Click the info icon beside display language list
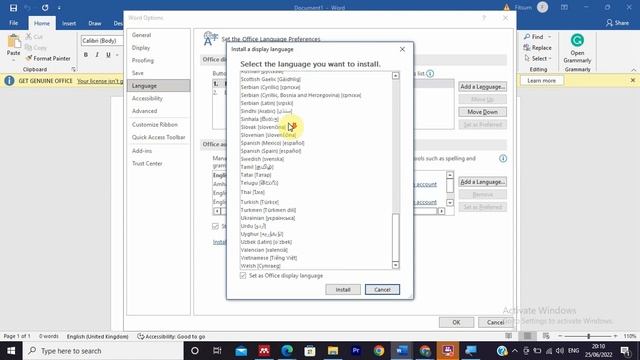The image size is (640, 360). coord(430,73)
